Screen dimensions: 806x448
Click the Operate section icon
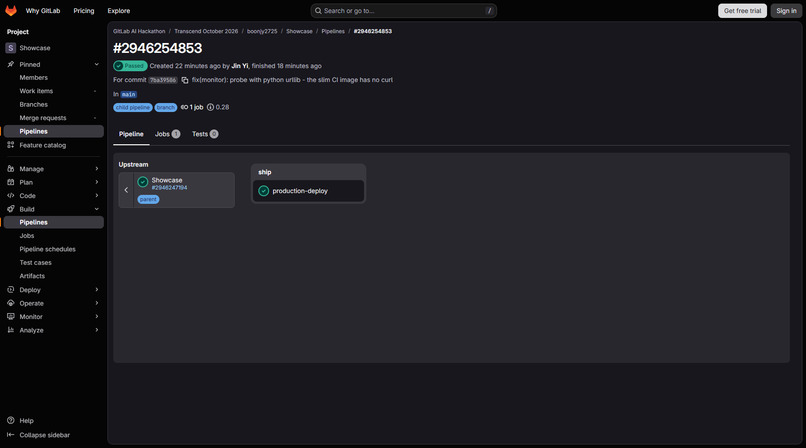tap(10, 303)
